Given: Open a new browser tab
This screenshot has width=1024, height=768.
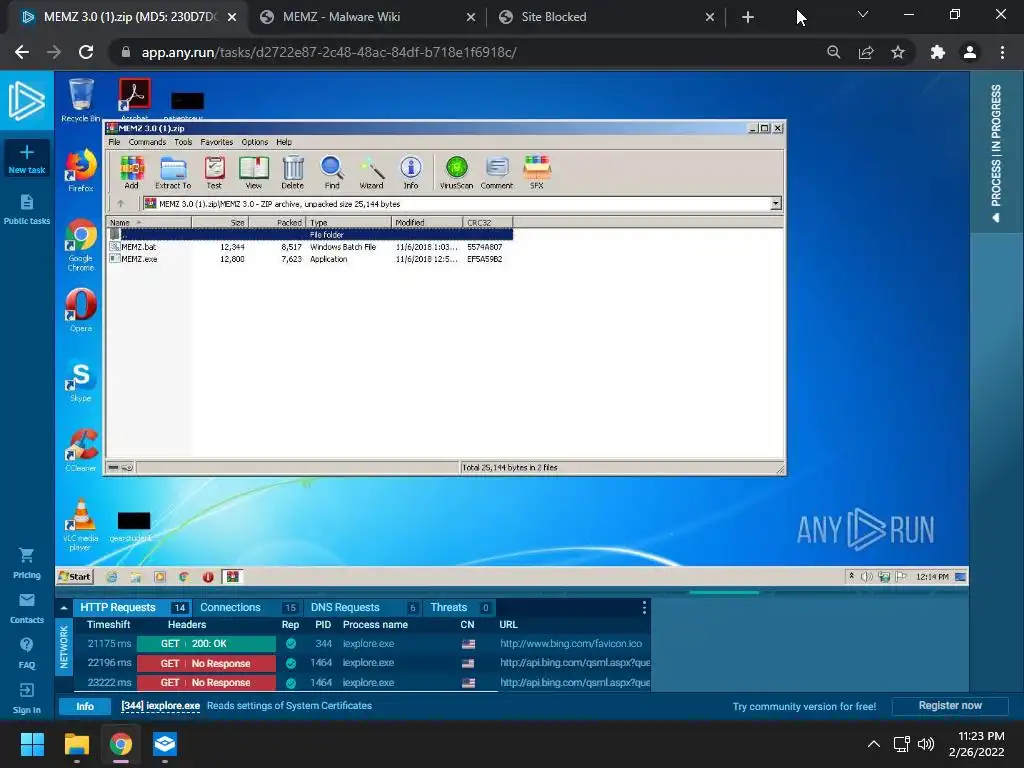Looking at the screenshot, I should pyautogui.click(x=748, y=17).
